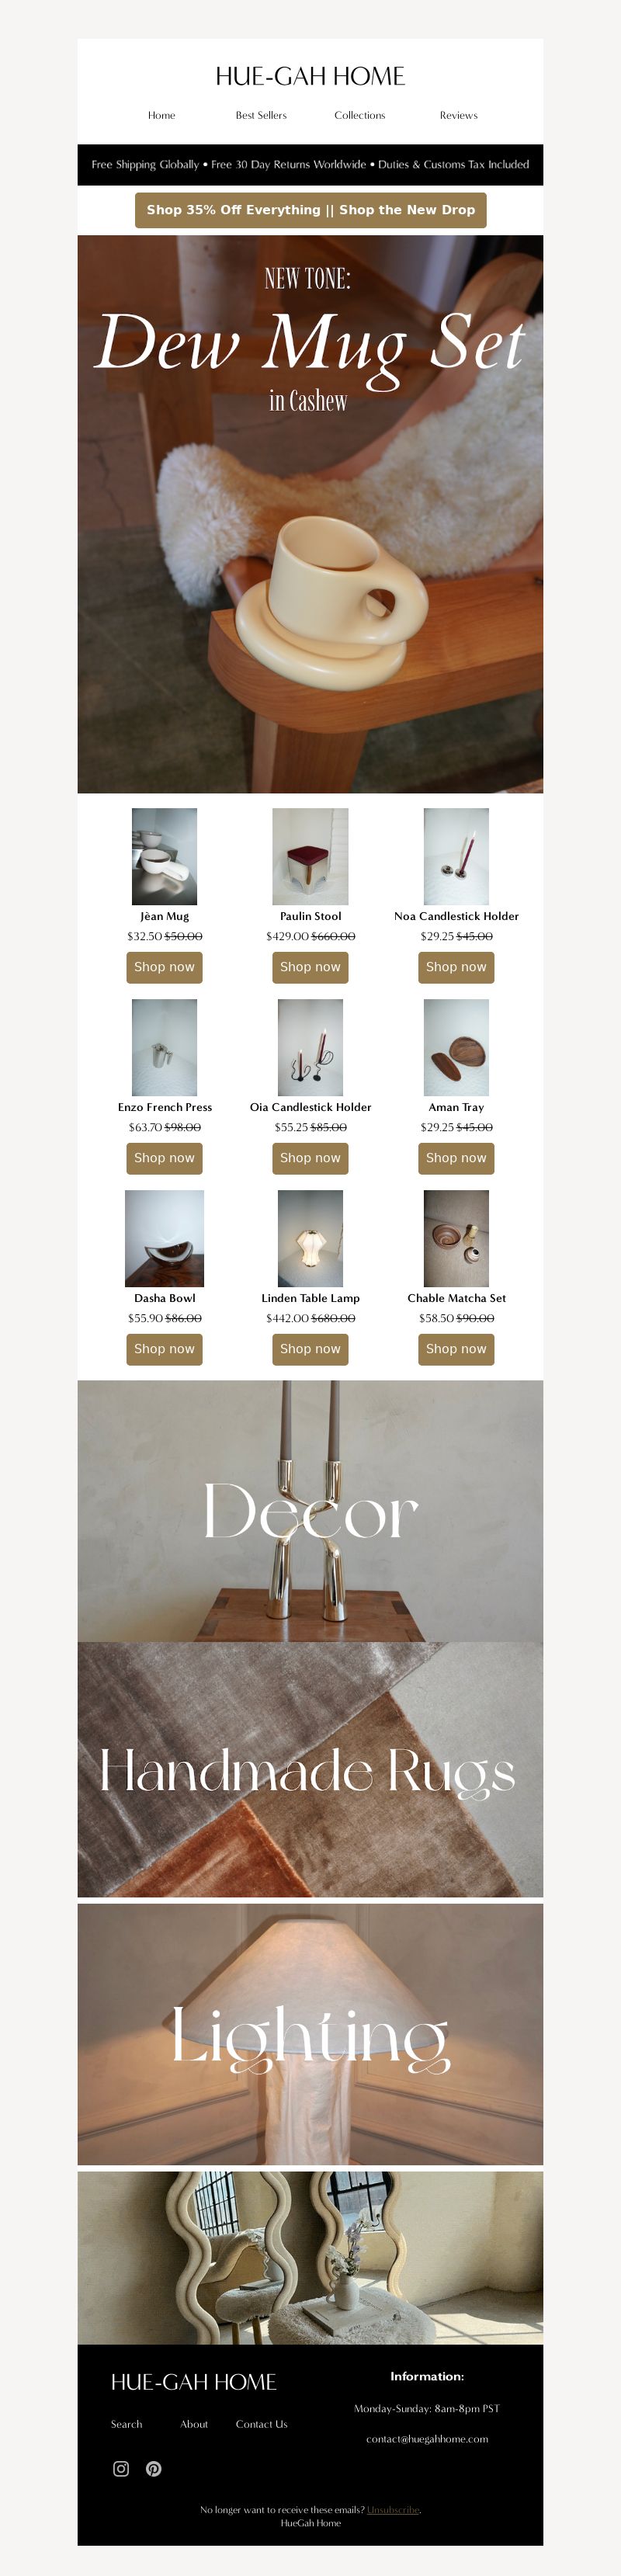Open the Pinterest icon in footer
The height and width of the screenshot is (2576, 621).
coord(153,2468)
